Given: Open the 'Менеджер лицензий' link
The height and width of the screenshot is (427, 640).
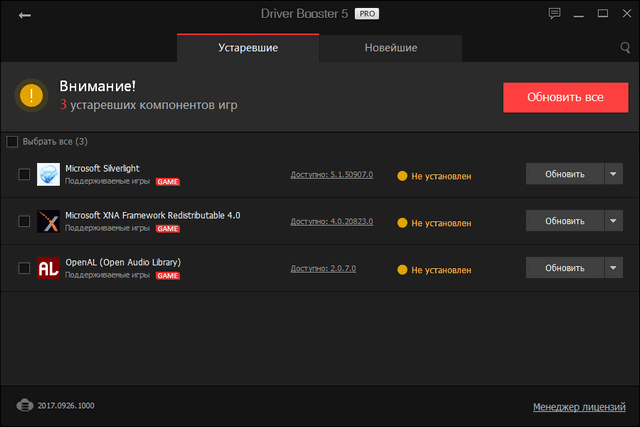Looking at the screenshot, I should [579, 407].
